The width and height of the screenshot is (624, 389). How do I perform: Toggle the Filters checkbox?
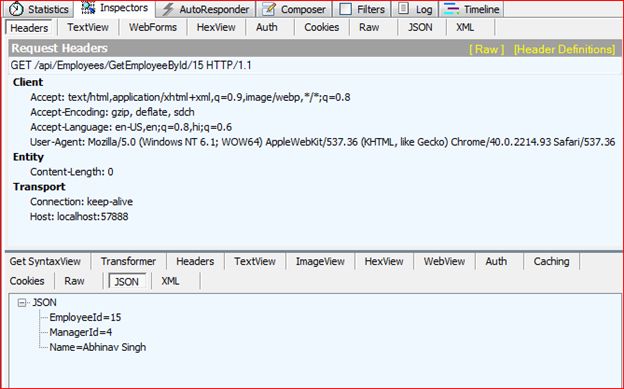pos(345,9)
